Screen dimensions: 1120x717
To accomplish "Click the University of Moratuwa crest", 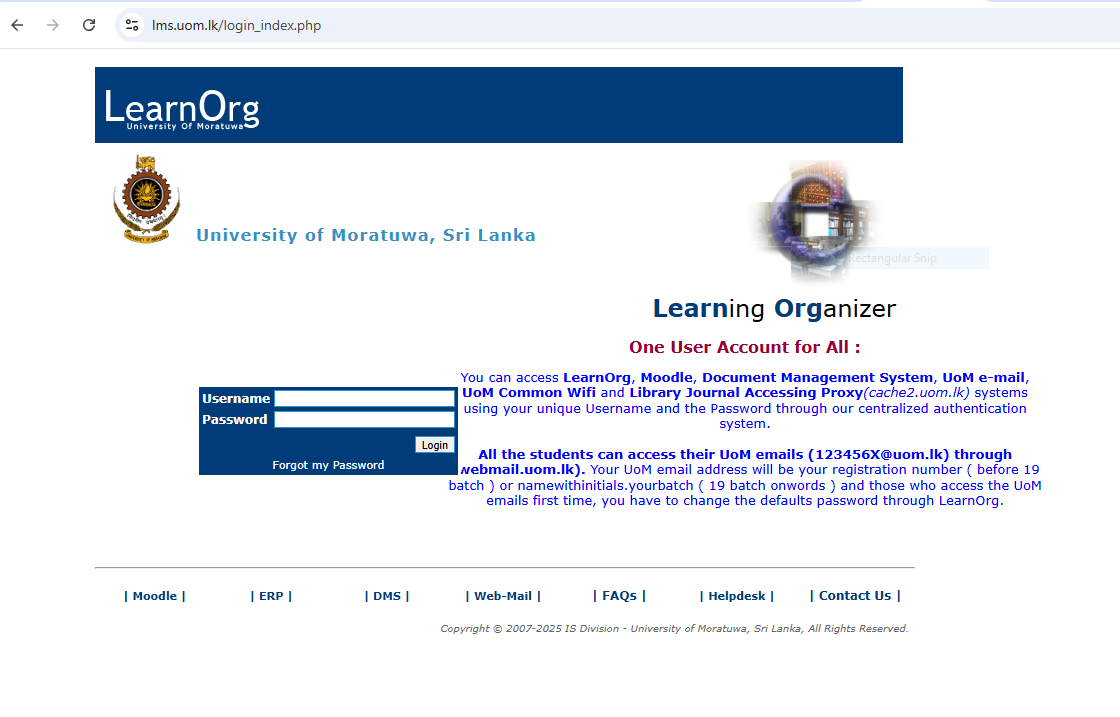I will click(146, 199).
